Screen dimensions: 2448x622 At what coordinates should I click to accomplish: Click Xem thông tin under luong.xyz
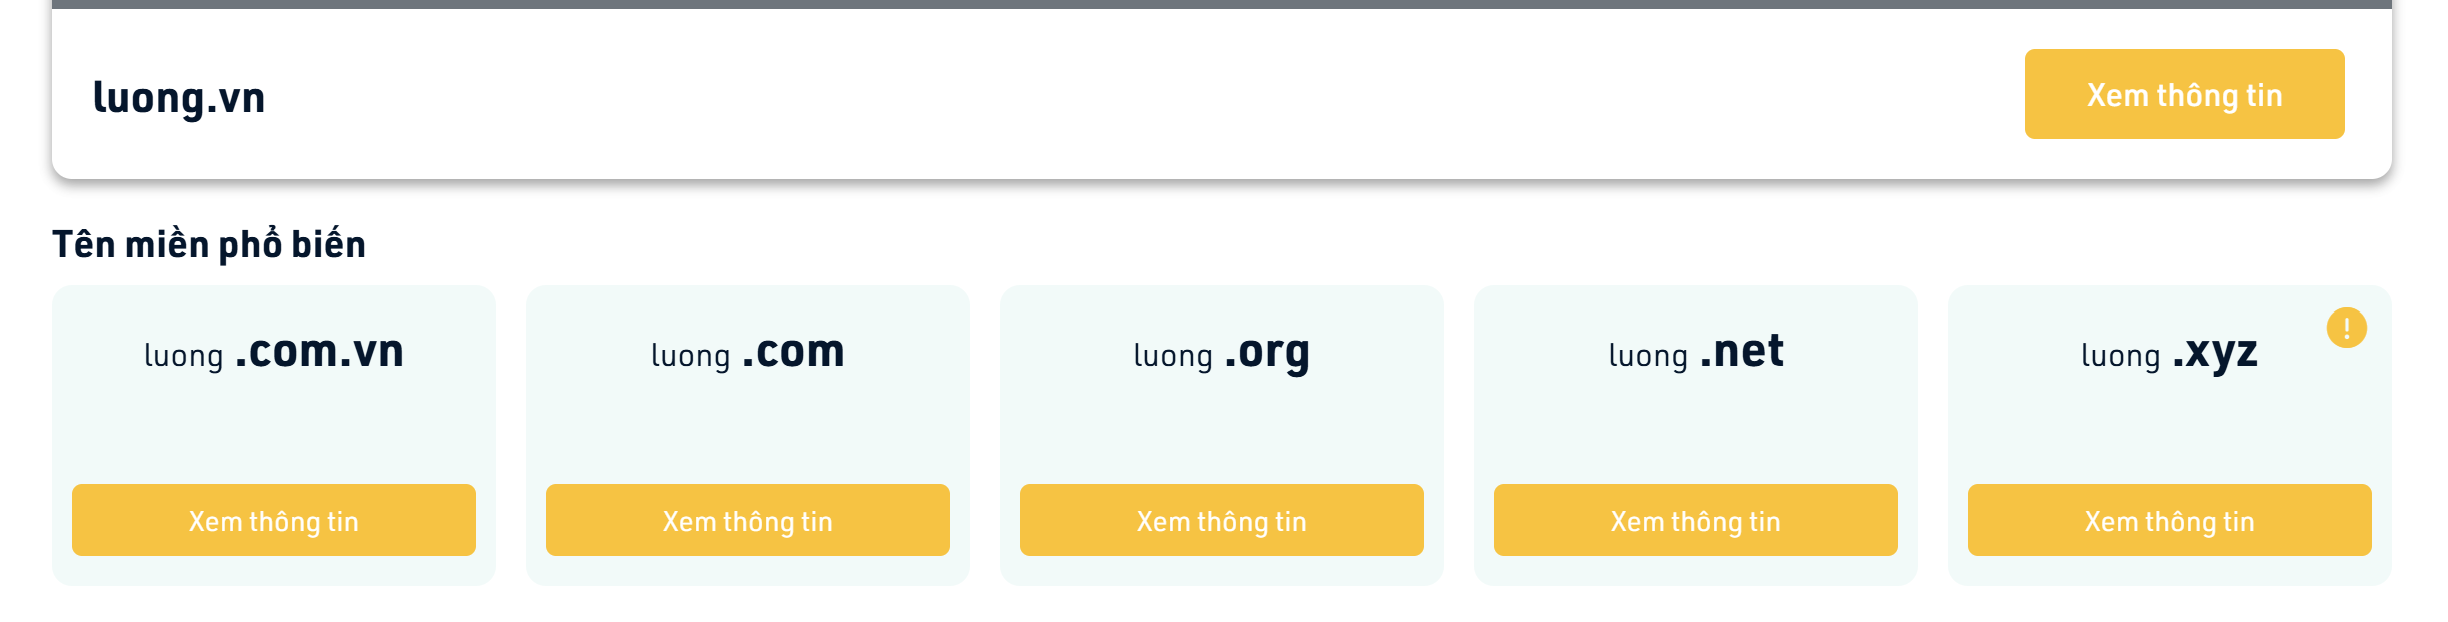coord(2169,520)
